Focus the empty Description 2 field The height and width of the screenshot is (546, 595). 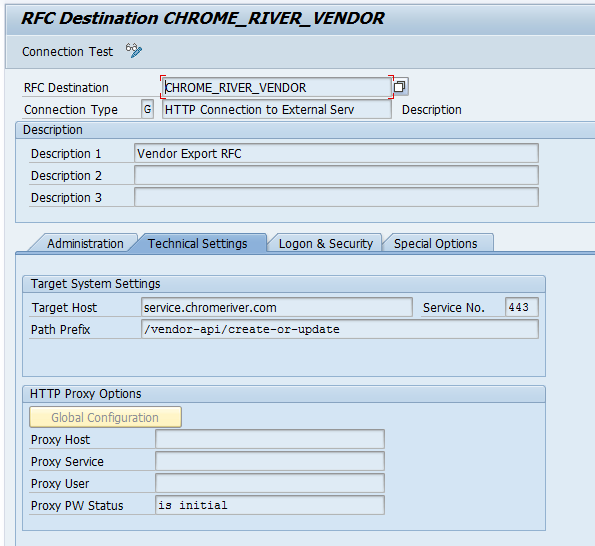pyautogui.click(x=336, y=175)
